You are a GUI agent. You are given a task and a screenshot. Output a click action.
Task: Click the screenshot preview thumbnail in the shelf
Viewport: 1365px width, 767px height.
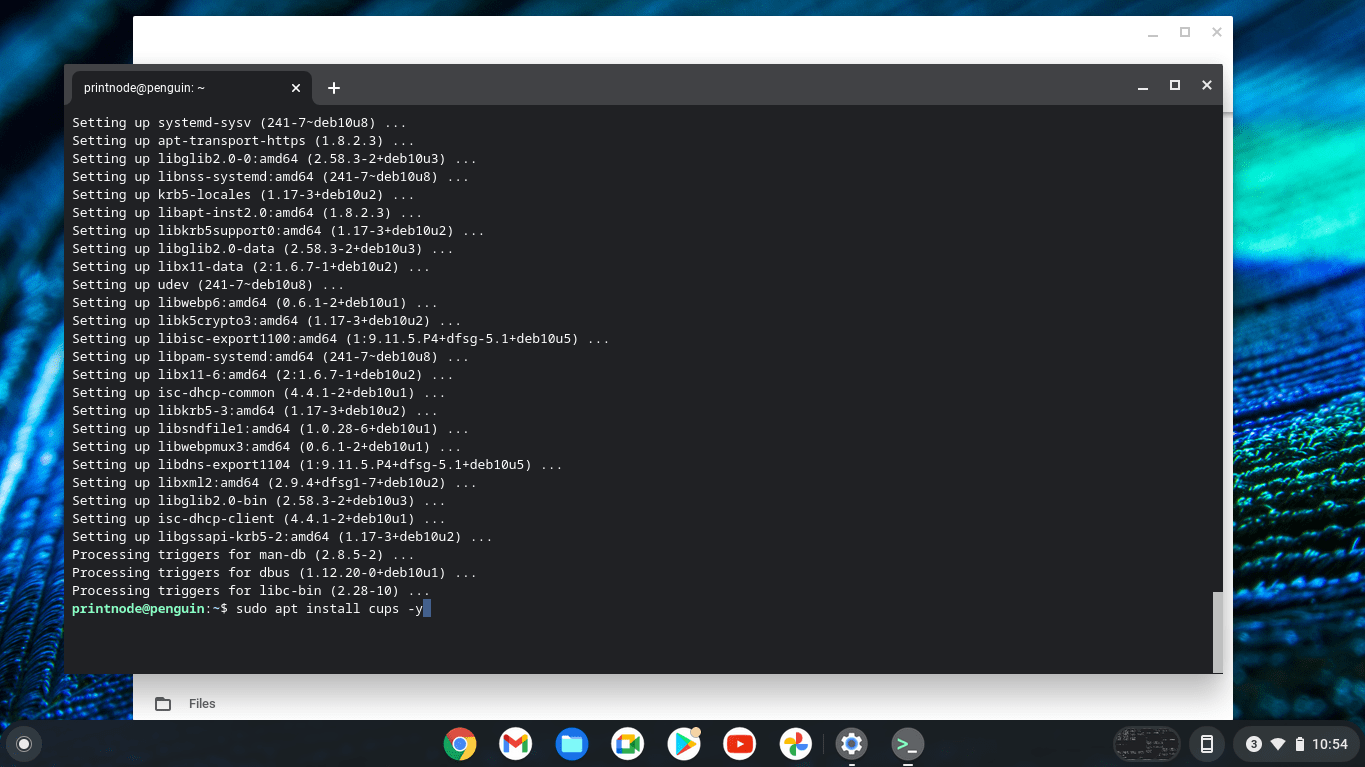(x=1146, y=744)
